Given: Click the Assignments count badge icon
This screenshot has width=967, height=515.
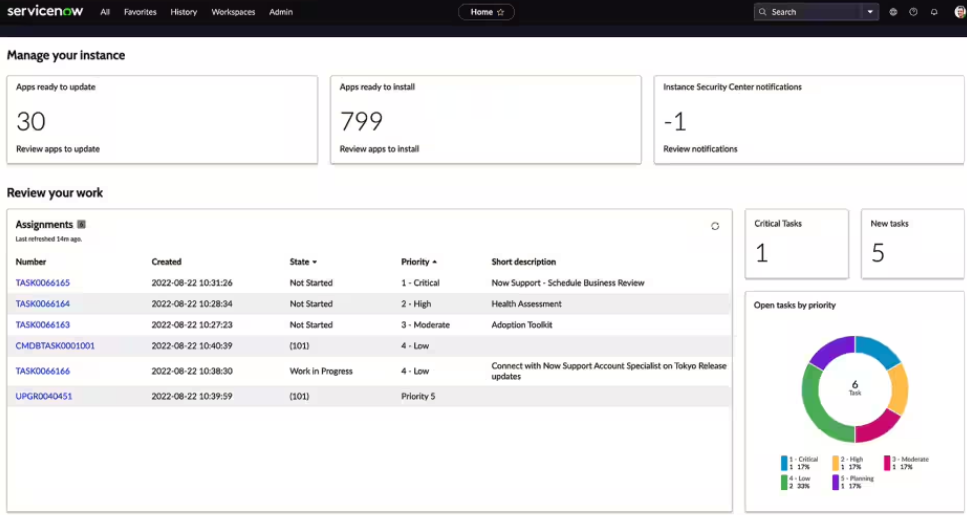Looking at the screenshot, I should click(81, 225).
